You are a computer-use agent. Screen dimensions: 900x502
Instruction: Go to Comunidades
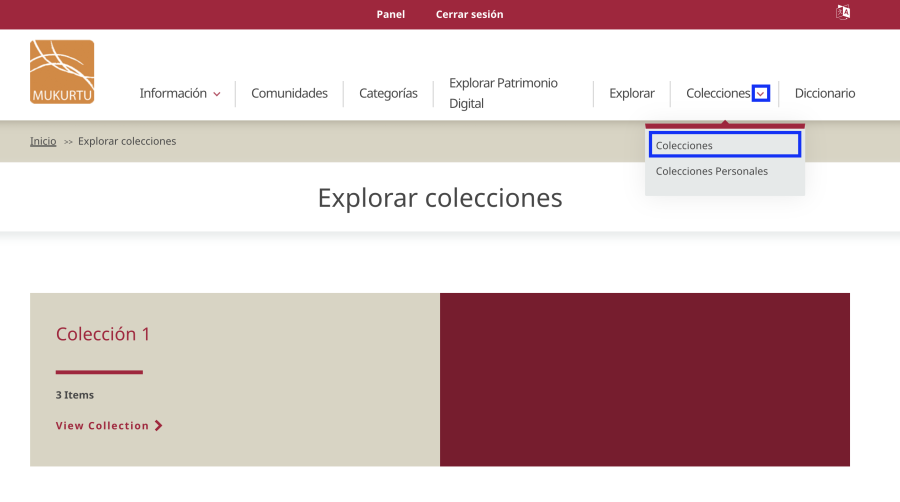pyautogui.click(x=289, y=93)
